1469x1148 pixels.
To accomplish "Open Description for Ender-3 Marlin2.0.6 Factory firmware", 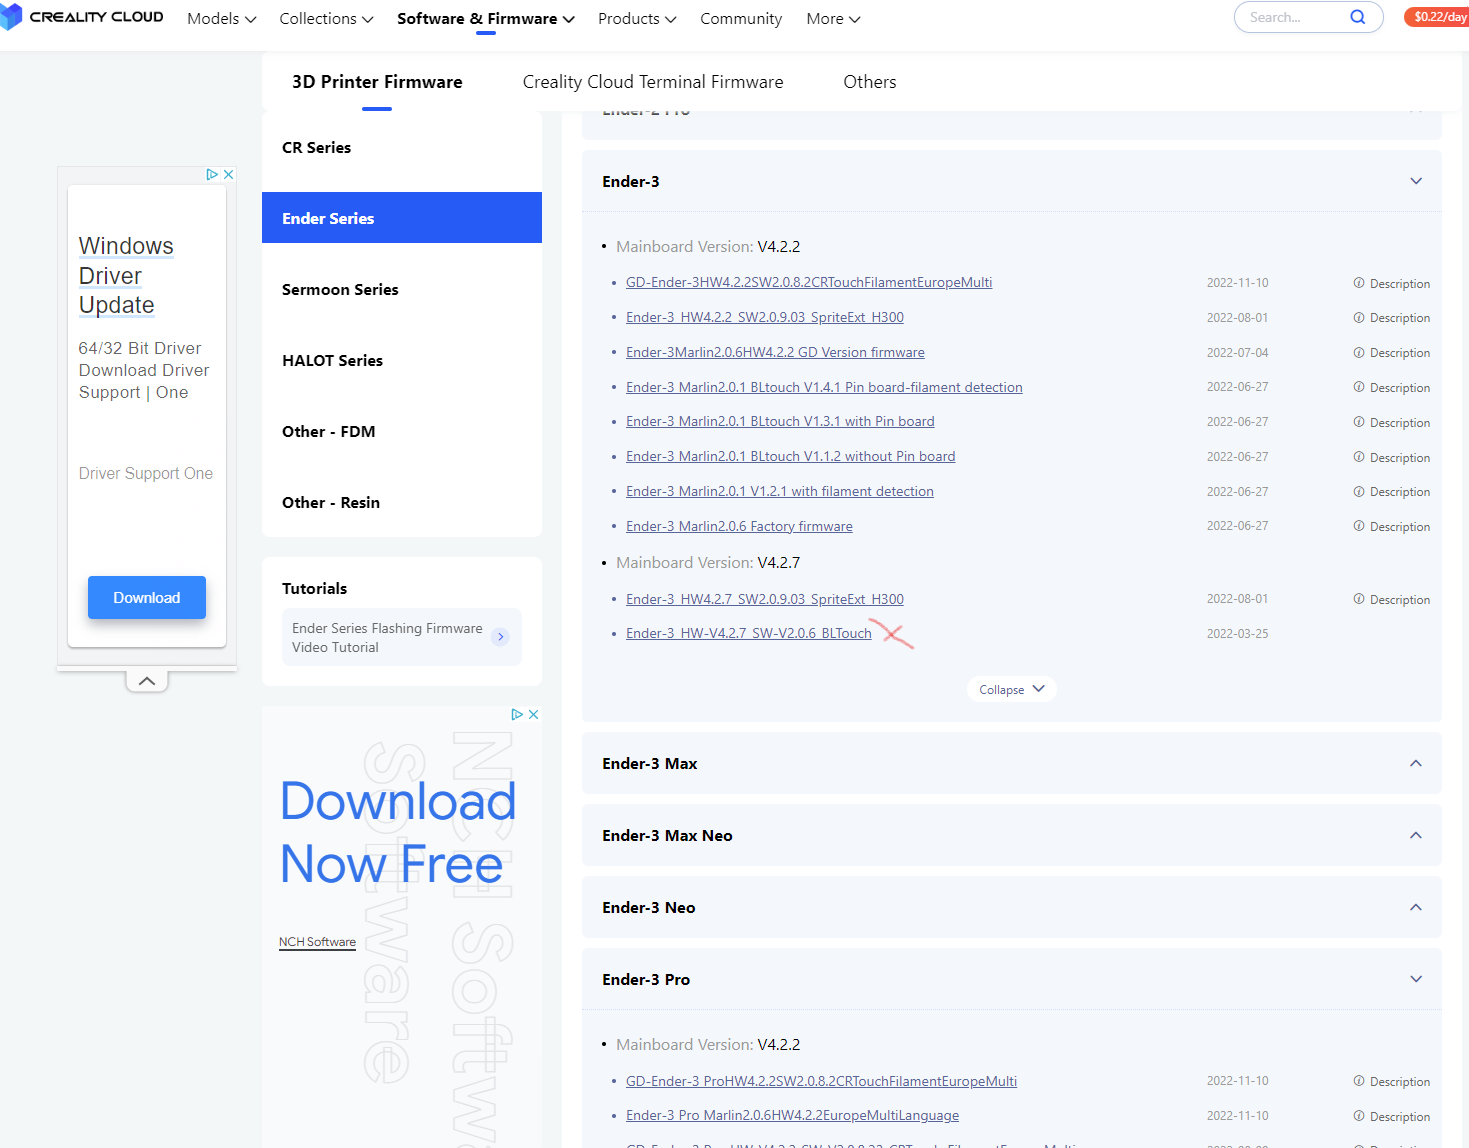I will click(x=1392, y=526).
